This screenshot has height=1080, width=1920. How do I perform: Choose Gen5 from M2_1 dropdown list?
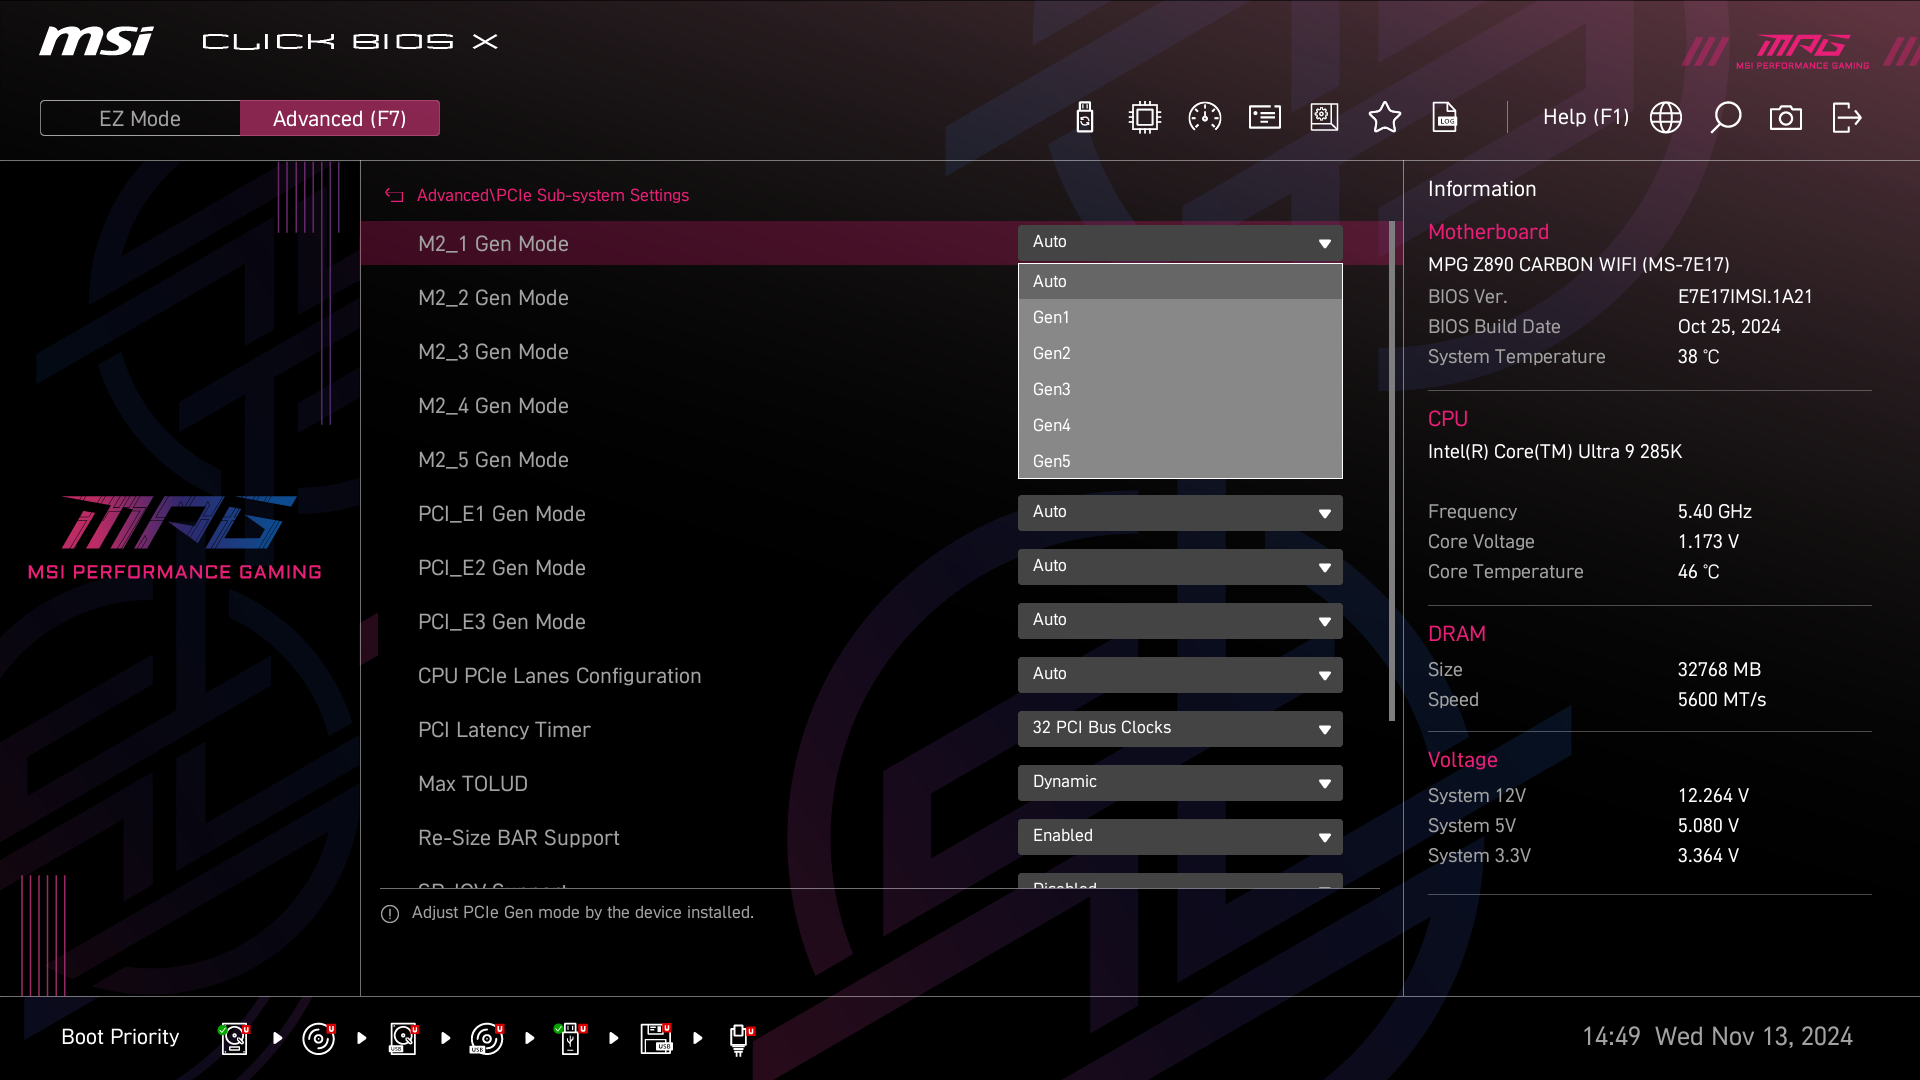pyautogui.click(x=1180, y=461)
